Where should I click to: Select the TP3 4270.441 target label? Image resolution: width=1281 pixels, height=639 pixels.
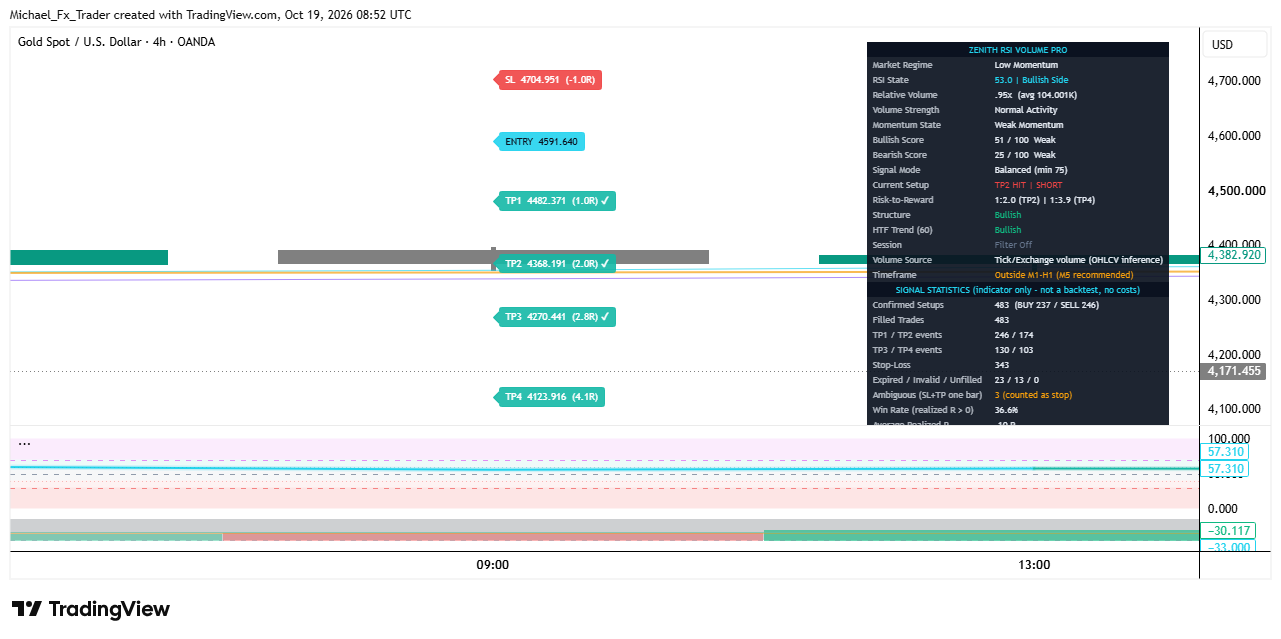click(x=555, y=317)
